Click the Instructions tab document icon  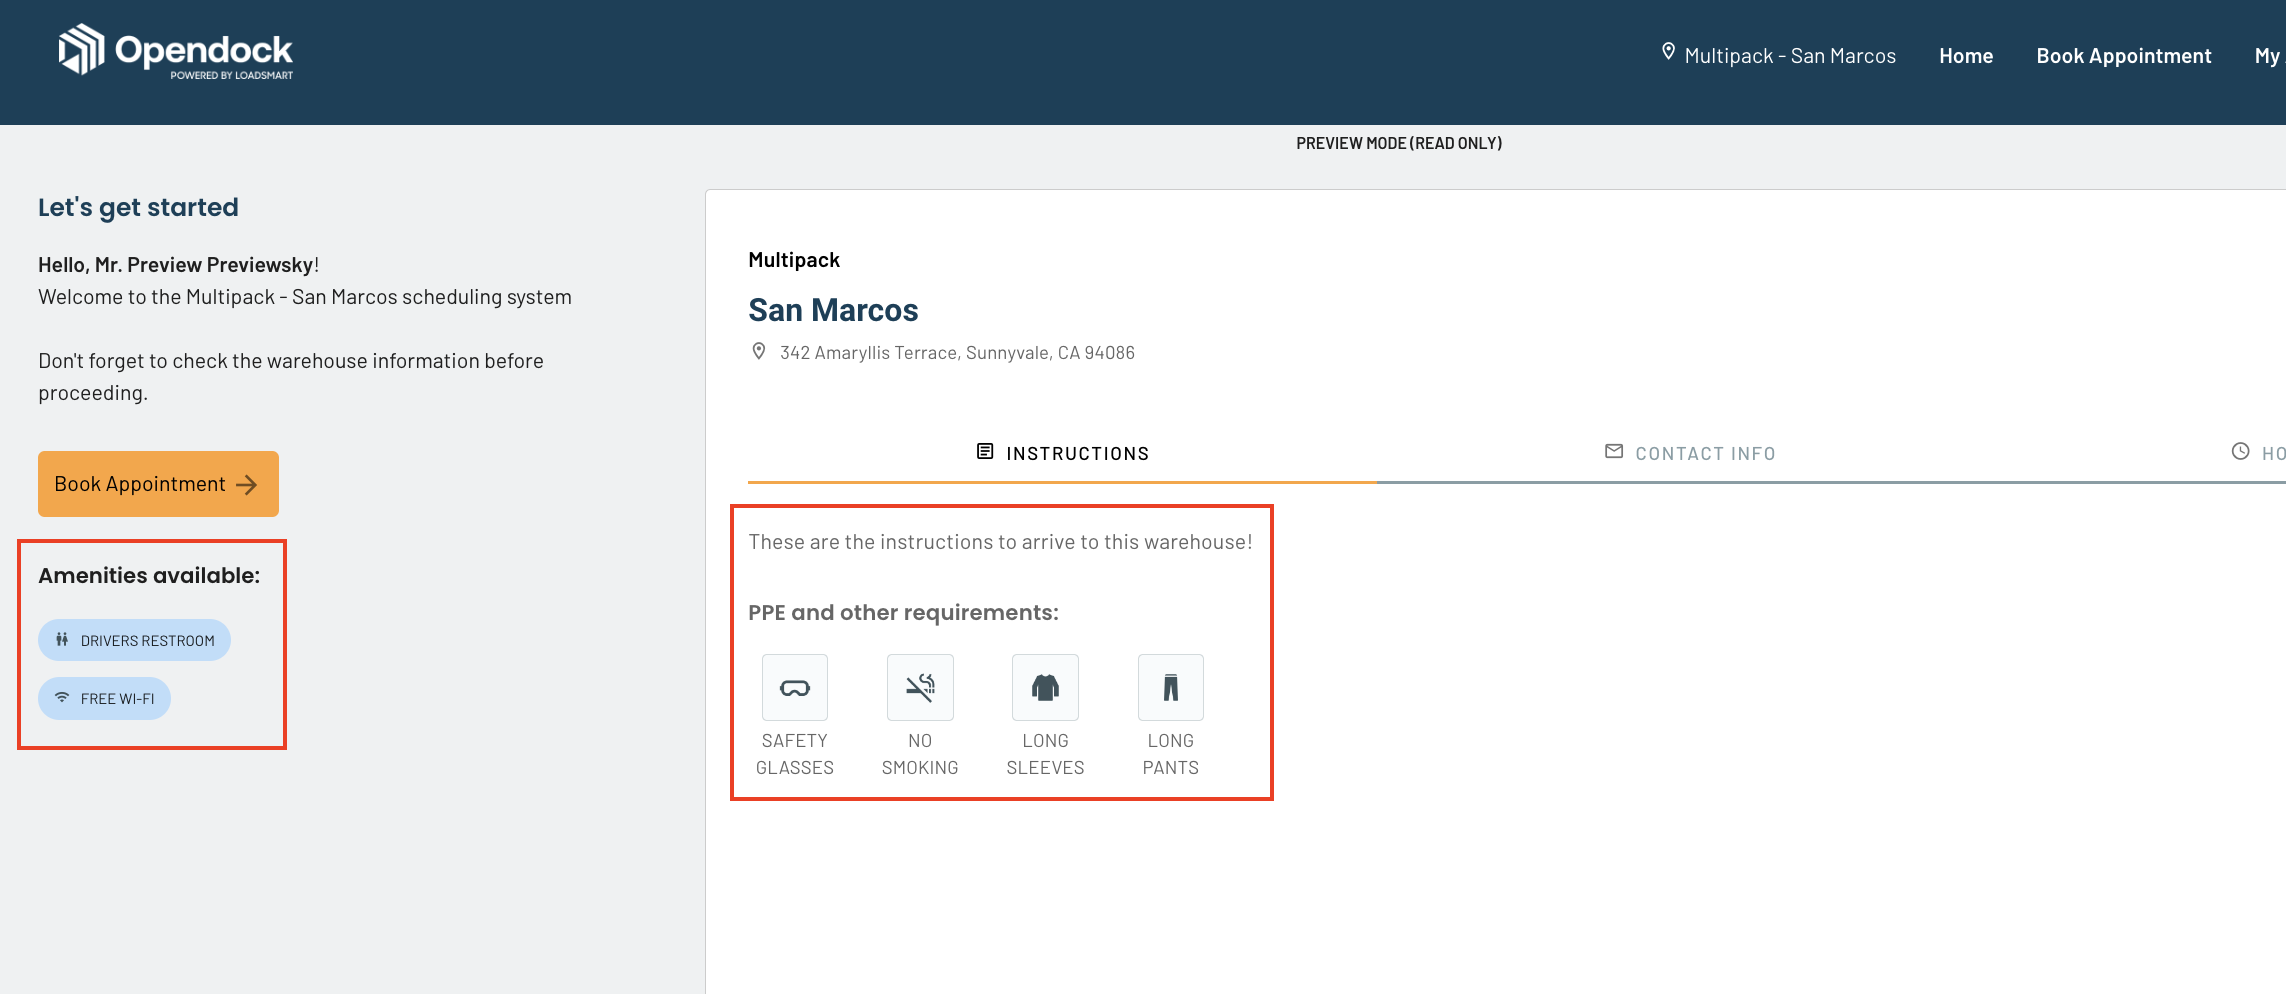tap(985, 452)
